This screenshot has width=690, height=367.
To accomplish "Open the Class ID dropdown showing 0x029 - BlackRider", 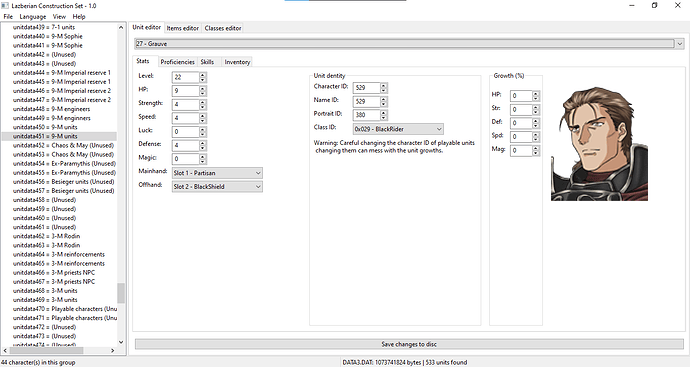I will (398, 129).
